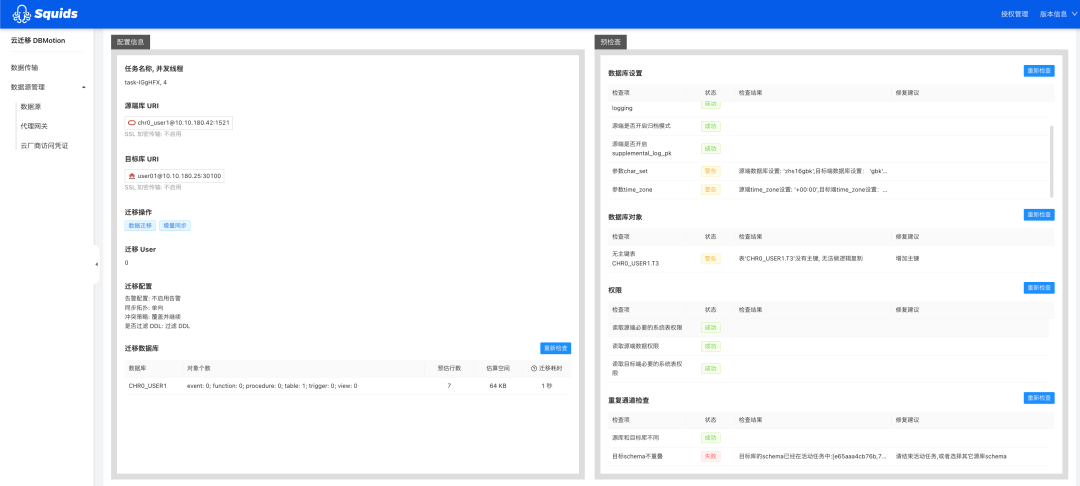Click 重新检查 in 权限 section
1080x486 pixels.
pyautogui.click(x=1039, y=288)
